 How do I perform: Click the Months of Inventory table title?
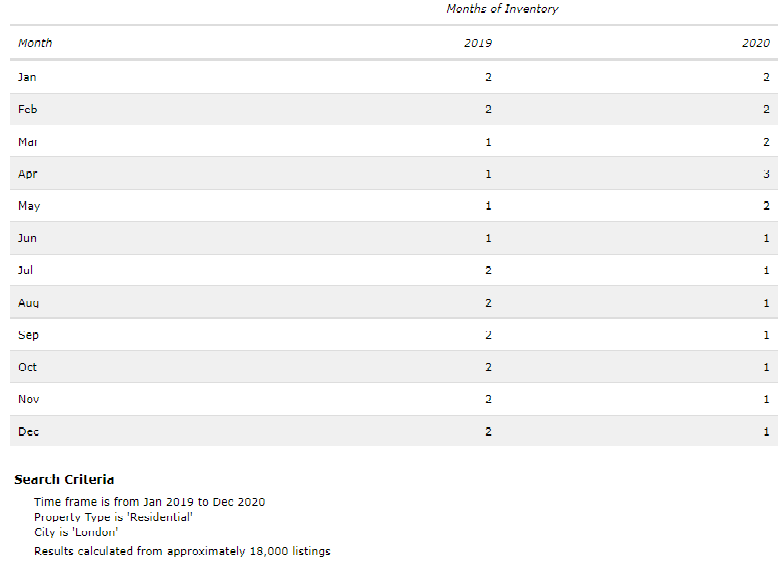pos(502,9)
